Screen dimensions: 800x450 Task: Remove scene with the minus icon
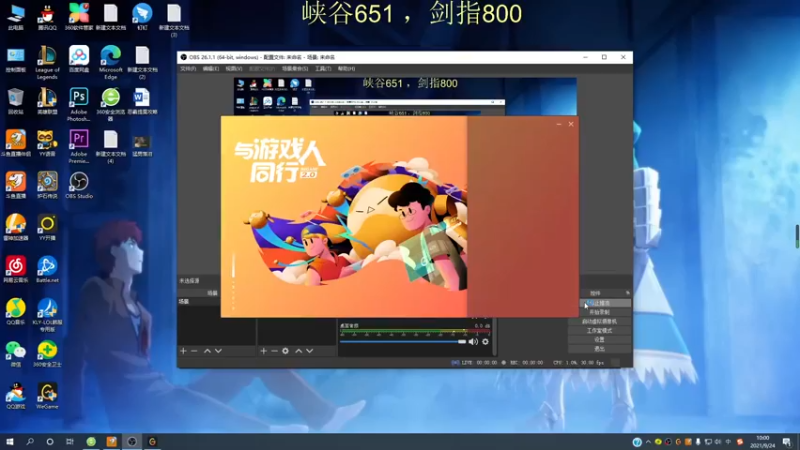[x=194, y=351]
